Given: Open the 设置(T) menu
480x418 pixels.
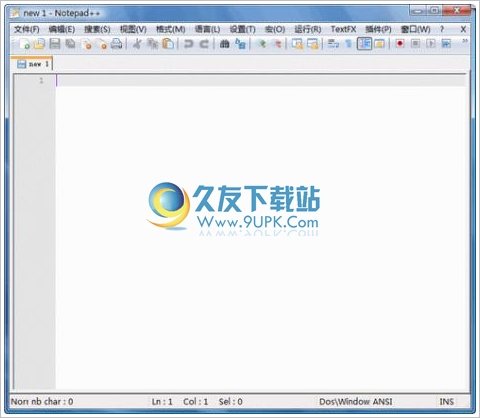Looking at the screenshot, I should click(243, 29).
